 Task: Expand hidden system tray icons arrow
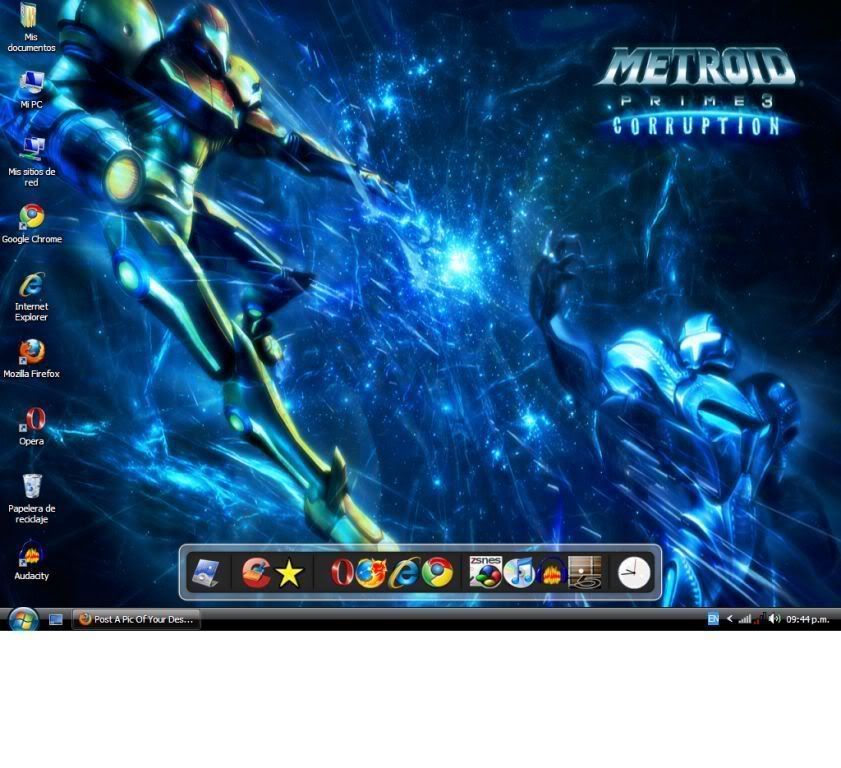click(729, 619)
